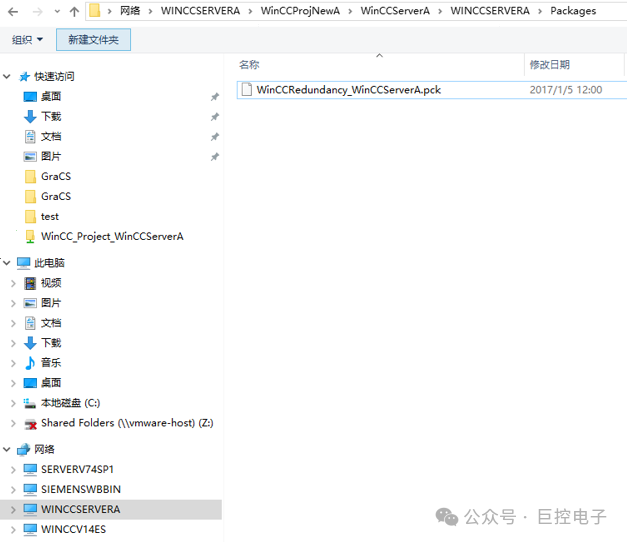Select 网络 in the address breadcrumb
The height and width of the screenshot is (542, 627).
click(130, 11)
